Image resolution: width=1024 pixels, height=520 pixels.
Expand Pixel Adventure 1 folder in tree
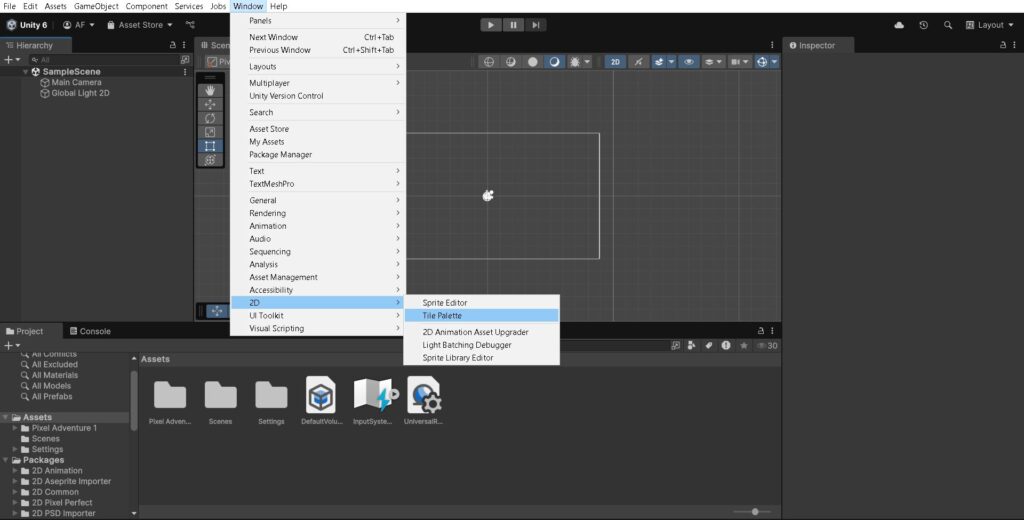tap(16, 428)
